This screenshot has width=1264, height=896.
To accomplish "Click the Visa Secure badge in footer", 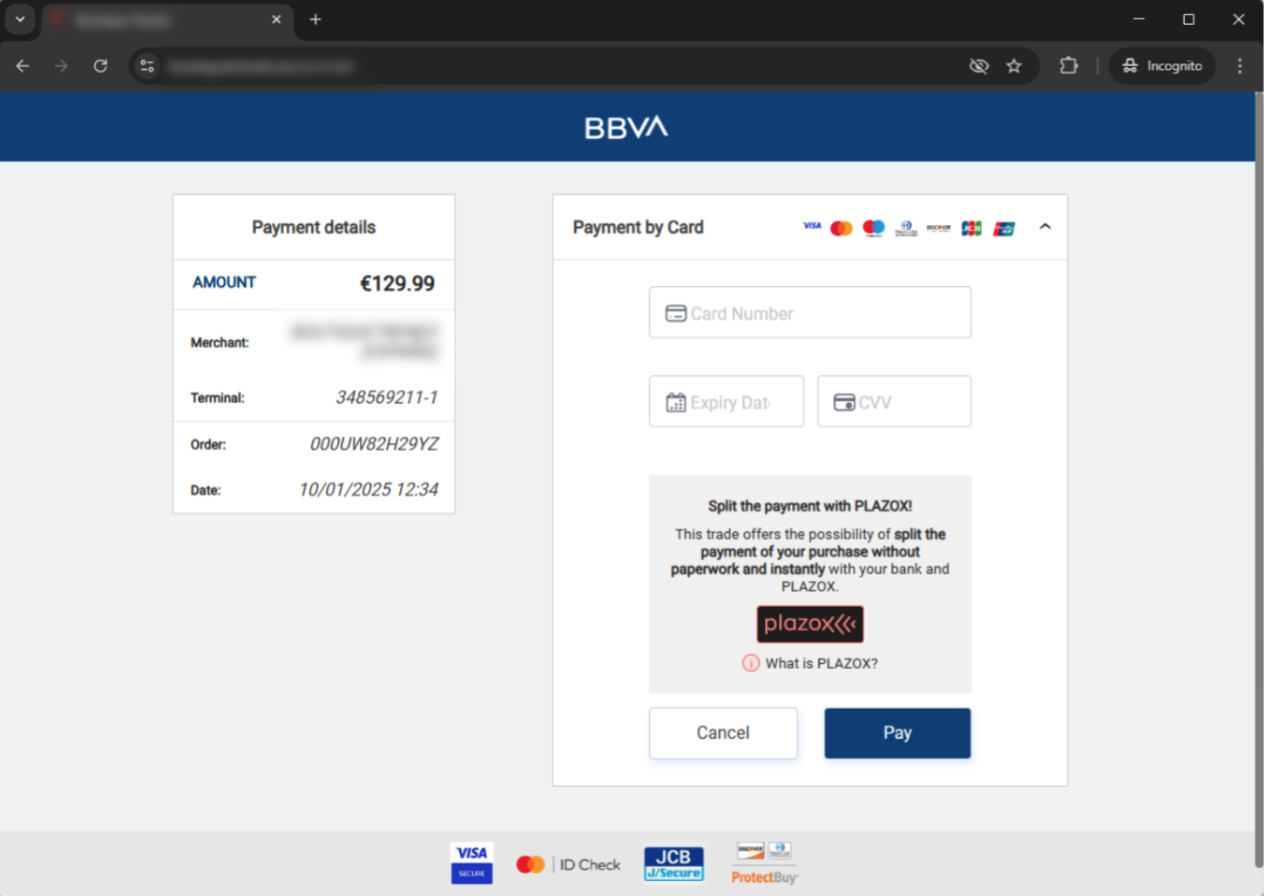I will click(471, 863).
